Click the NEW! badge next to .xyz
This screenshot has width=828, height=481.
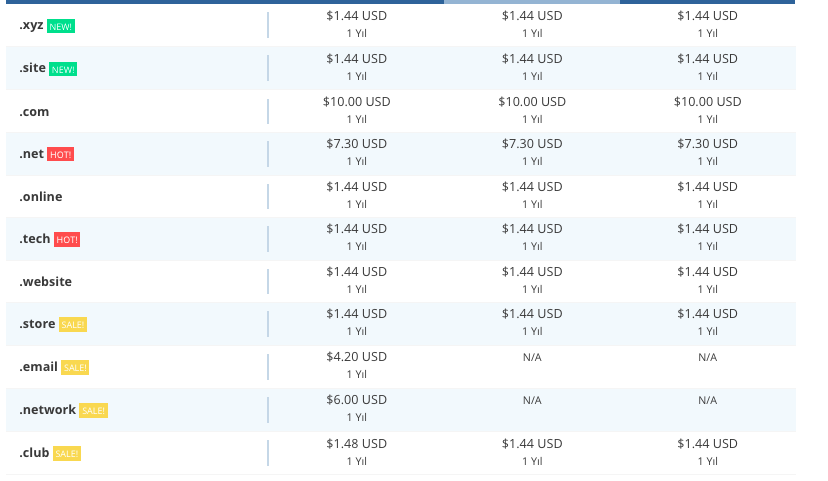tap(62, 26)
